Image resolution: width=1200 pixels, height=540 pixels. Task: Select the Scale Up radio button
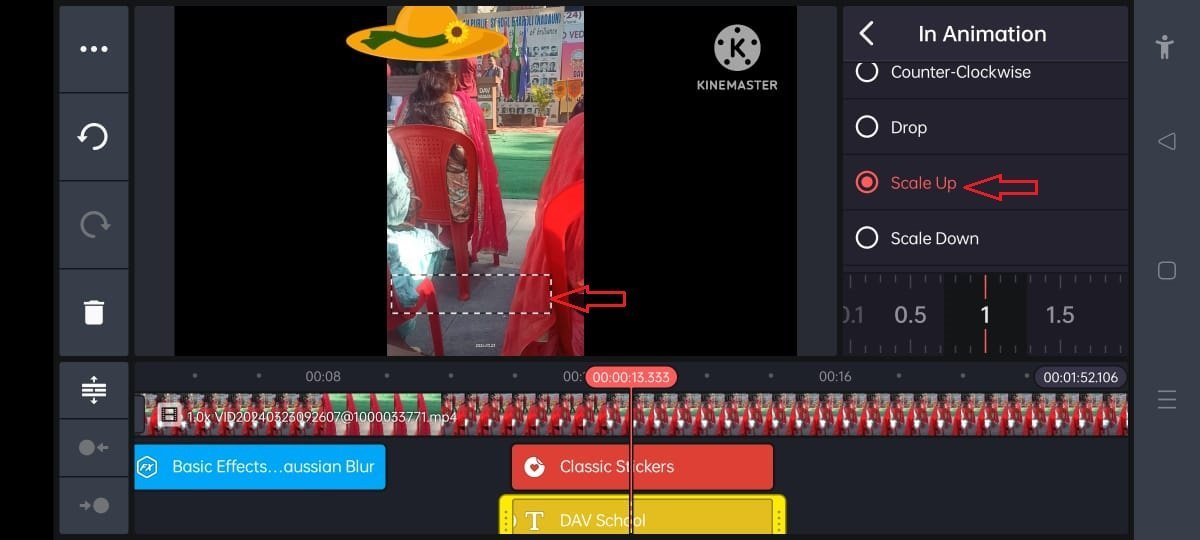pyautogui.click(x=867, y=183)
